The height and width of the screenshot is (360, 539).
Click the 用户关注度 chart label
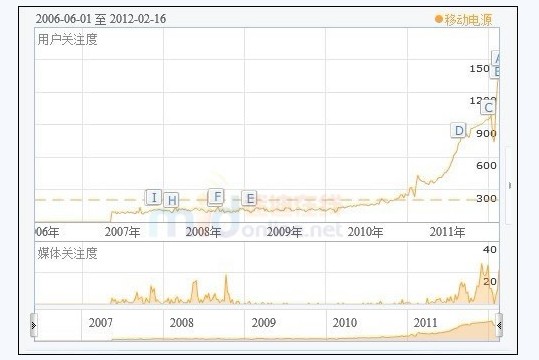tap(68, 39)
